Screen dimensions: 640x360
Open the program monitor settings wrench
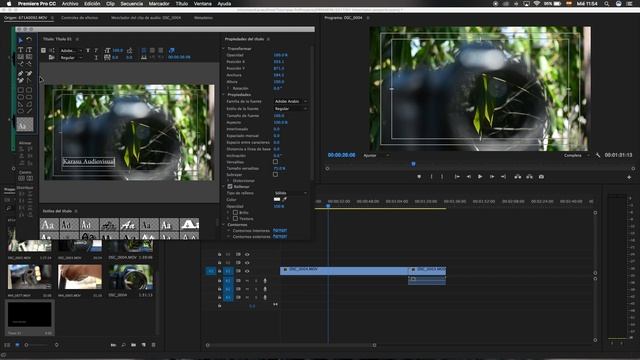pos(598,155)
